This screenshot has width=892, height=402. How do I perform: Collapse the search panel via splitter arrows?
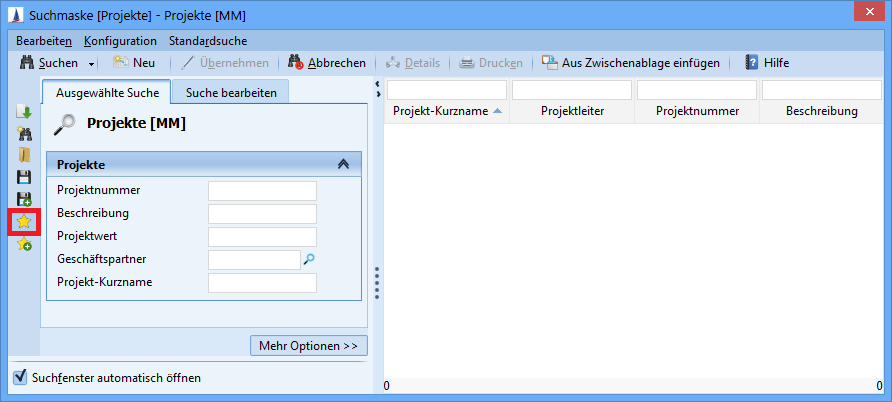[376, 84]
